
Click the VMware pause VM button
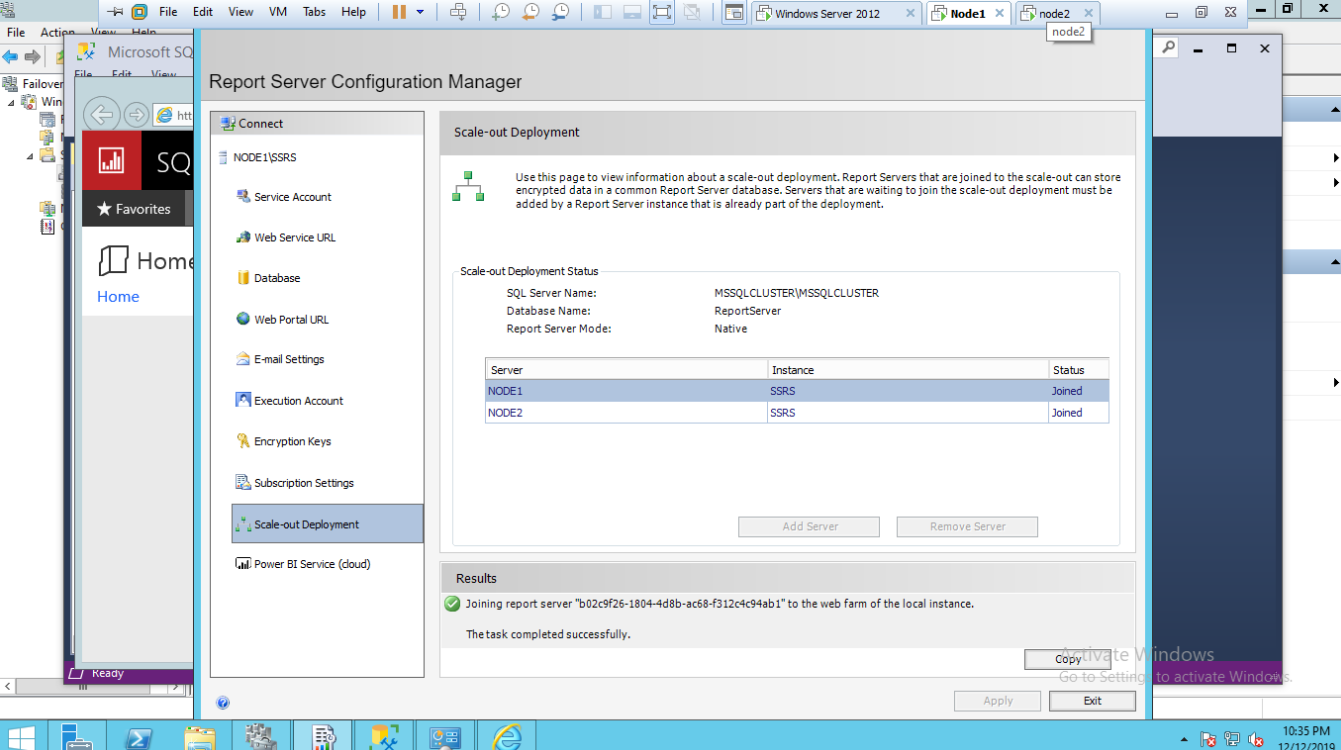point(399,12)
